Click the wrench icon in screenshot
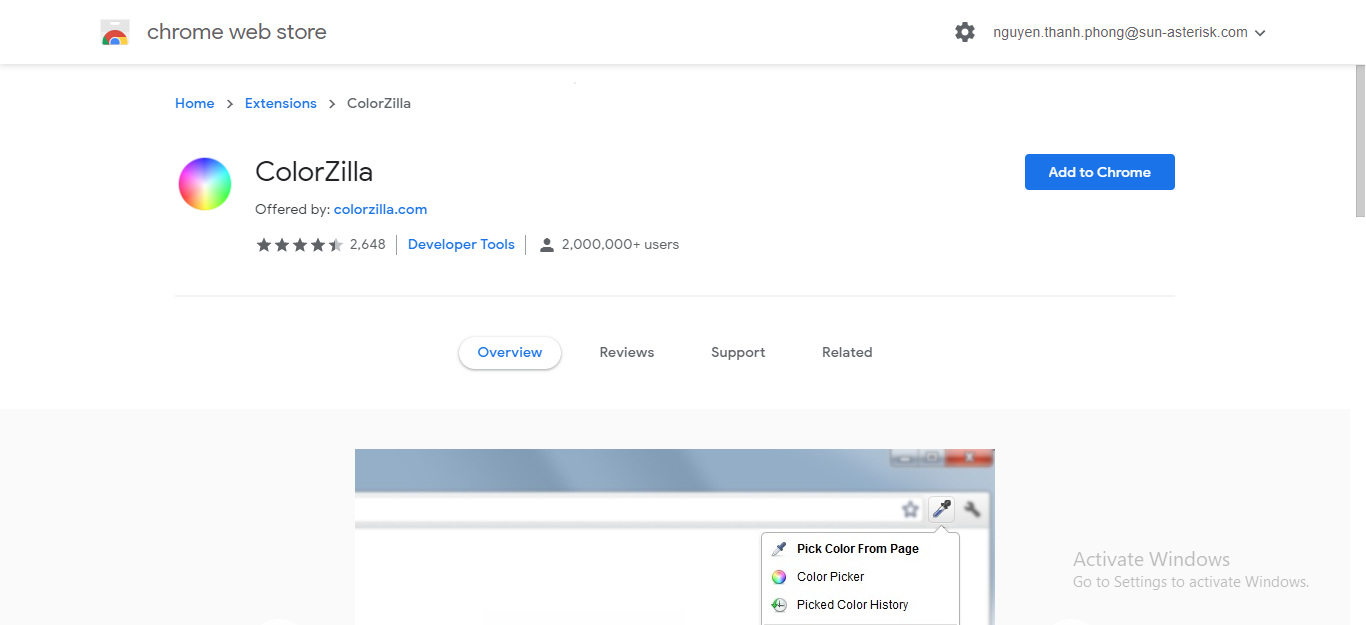This screenshot has width=1366, height=625. (x=972, y=509)
